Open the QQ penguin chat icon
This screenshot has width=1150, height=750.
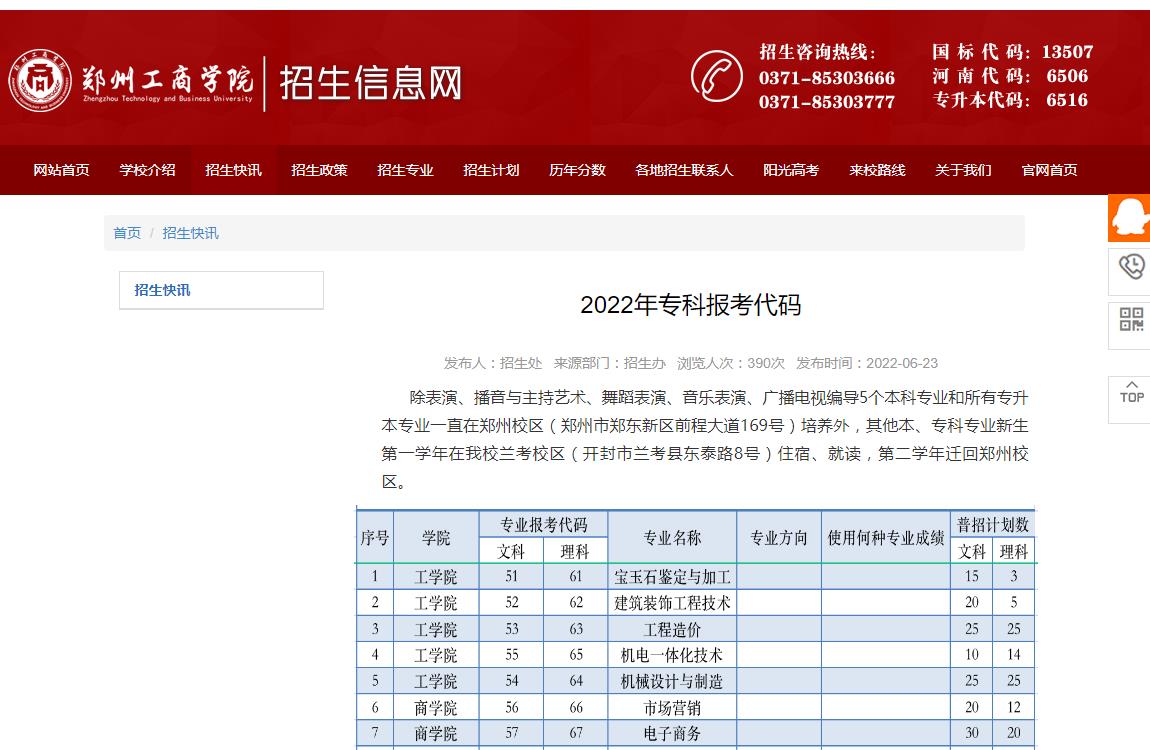point(1129,218)
